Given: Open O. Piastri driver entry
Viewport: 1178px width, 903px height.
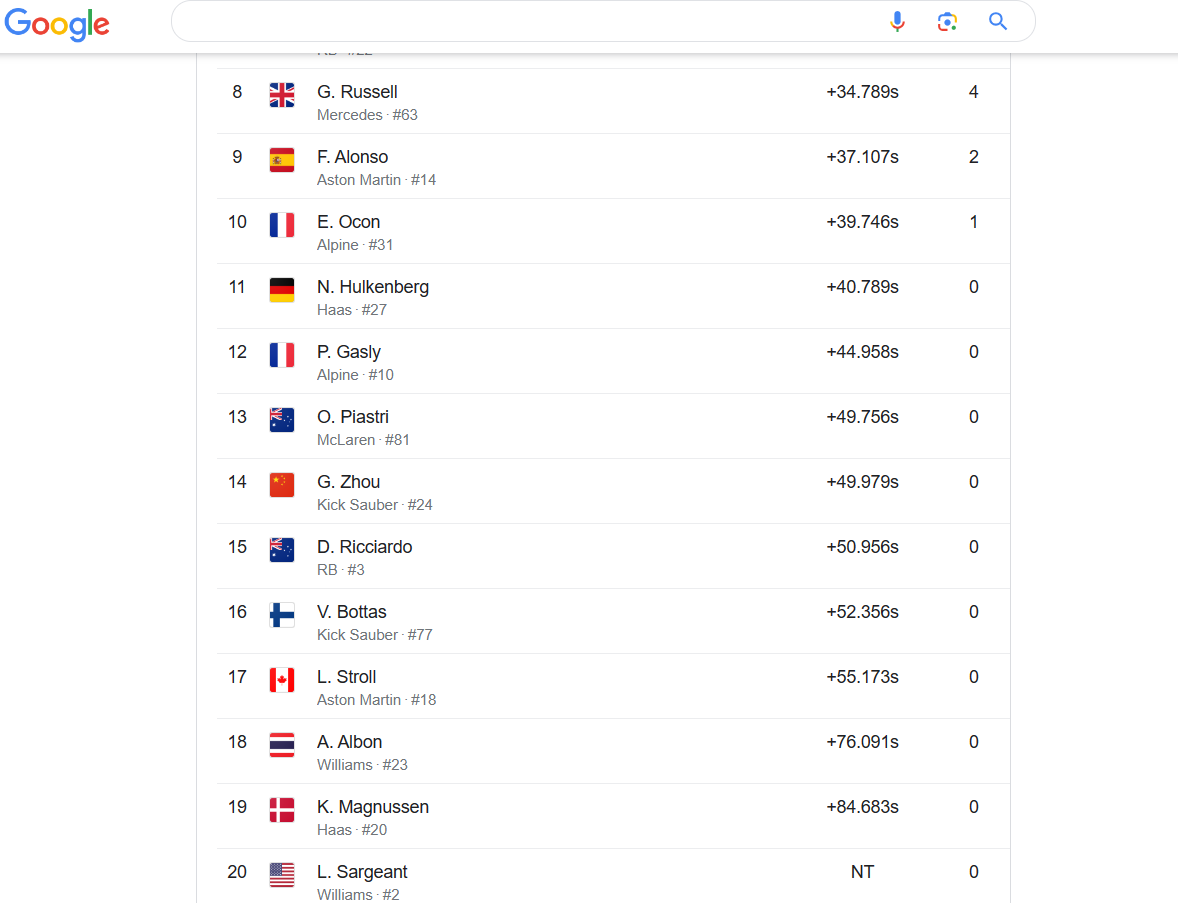Looking at the screenshot, I should point(613,426).
